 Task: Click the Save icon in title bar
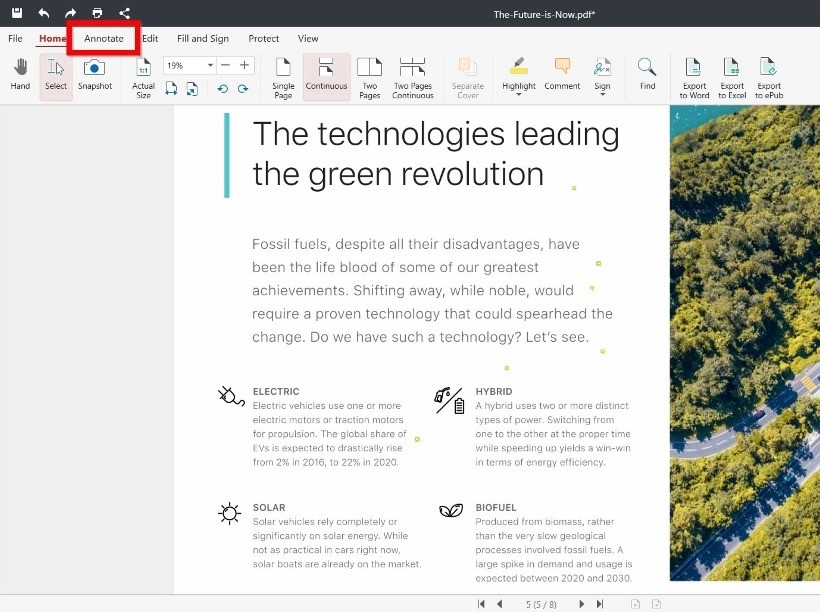pos(17,13)
